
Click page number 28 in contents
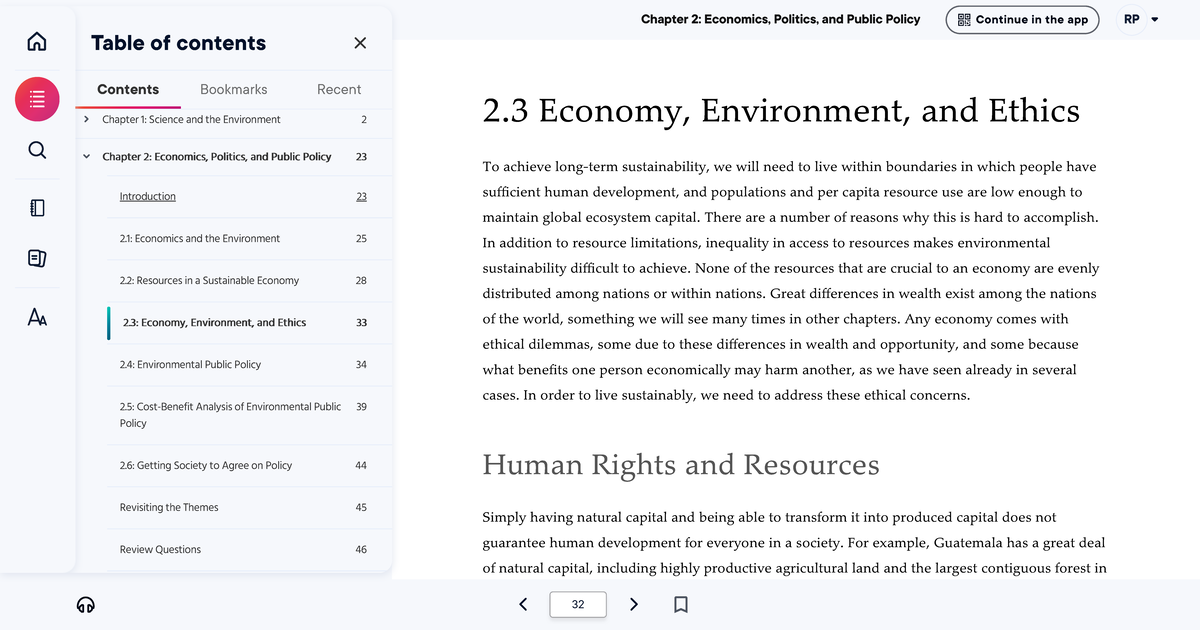pyautogui.click(x=361, y=280)
